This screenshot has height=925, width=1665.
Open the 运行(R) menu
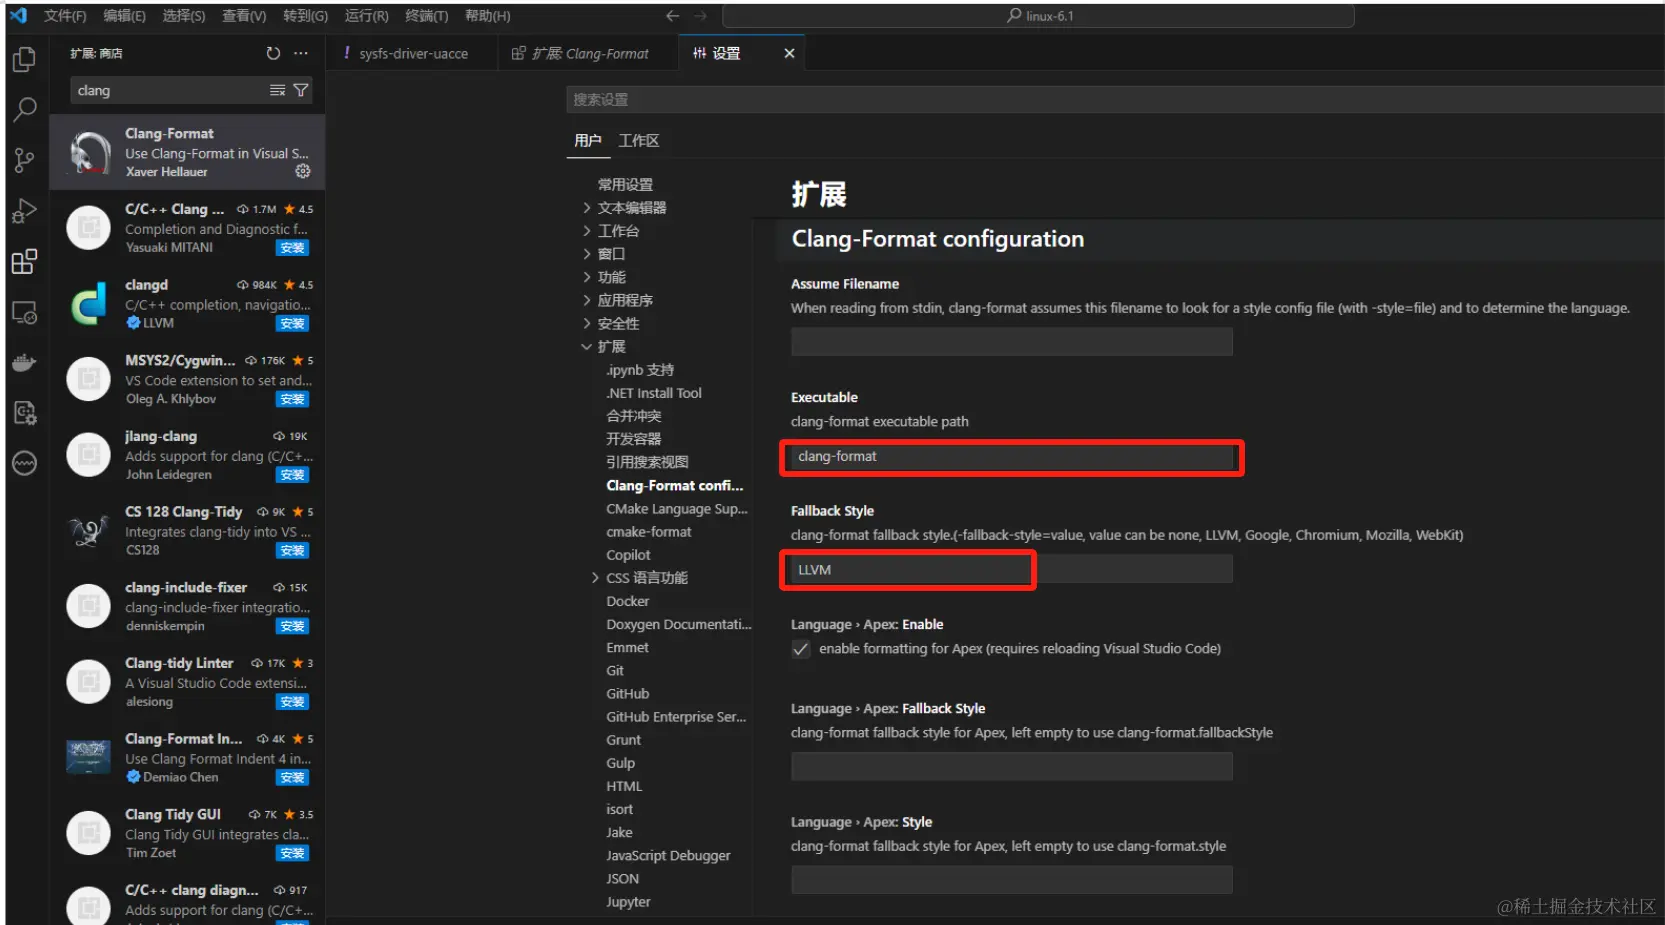tap(366, 16)
